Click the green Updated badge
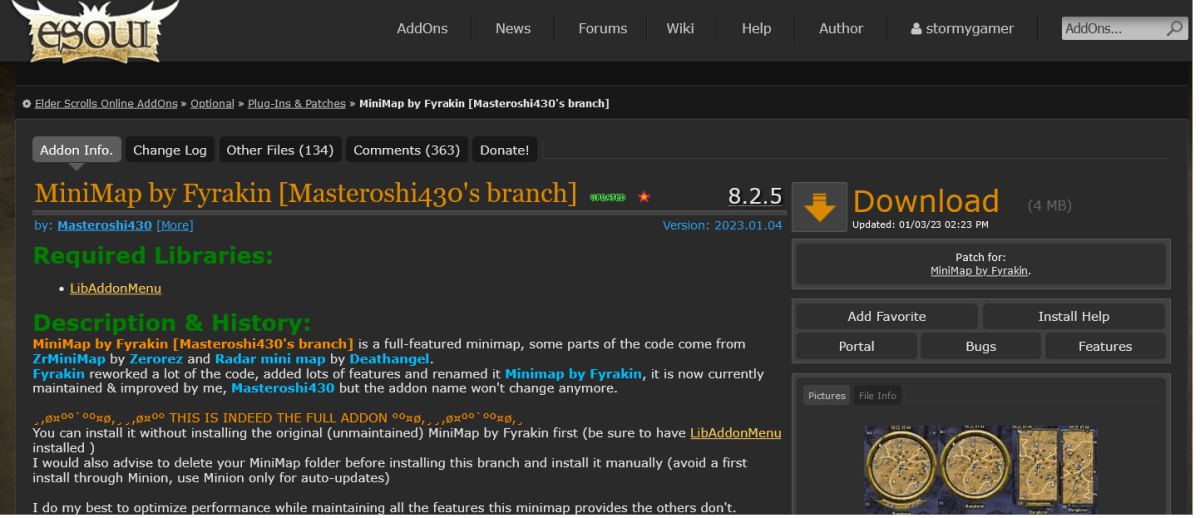The height and width of the screenshot is (518, 1200). coord(607,198)
